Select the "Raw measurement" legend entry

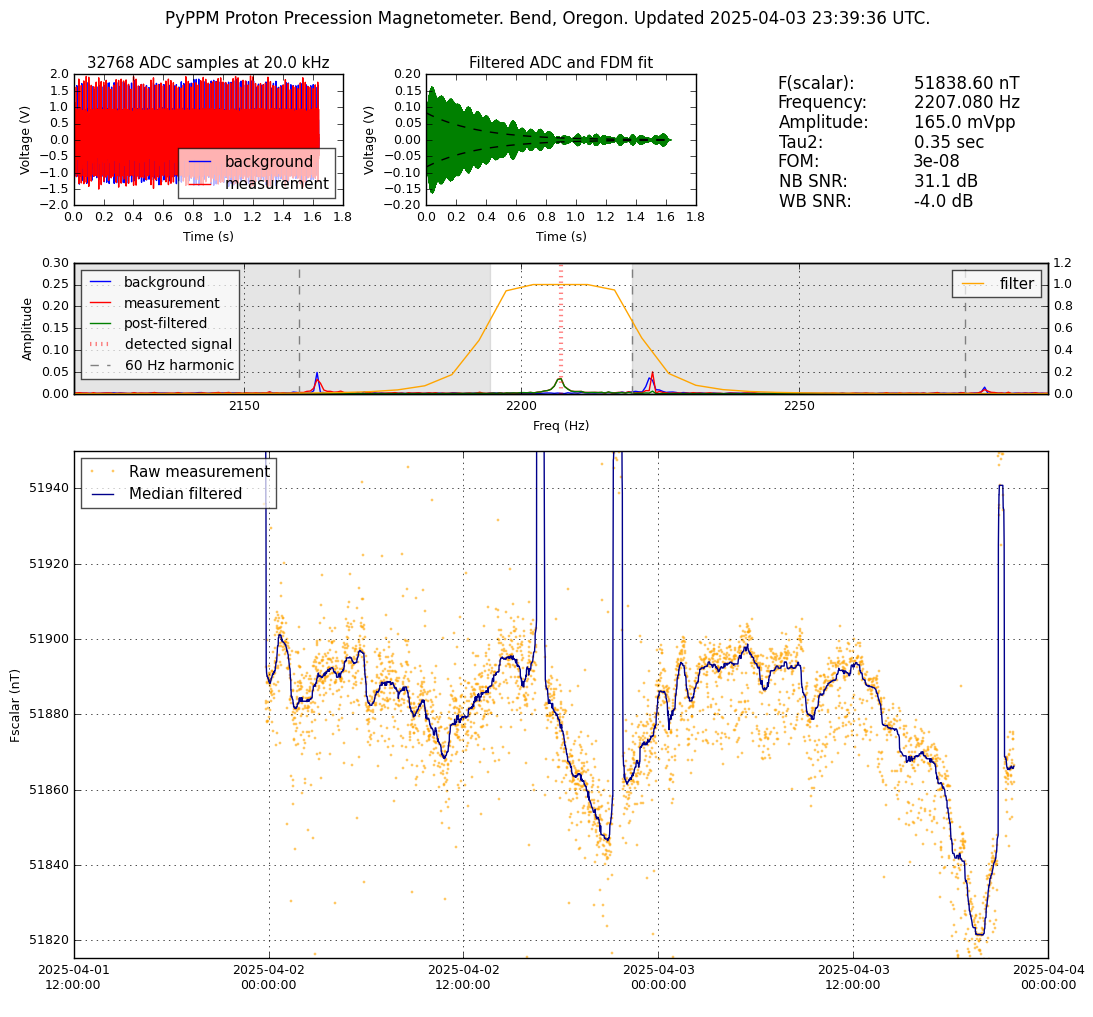pyautogui.click(x=199, y=471)
